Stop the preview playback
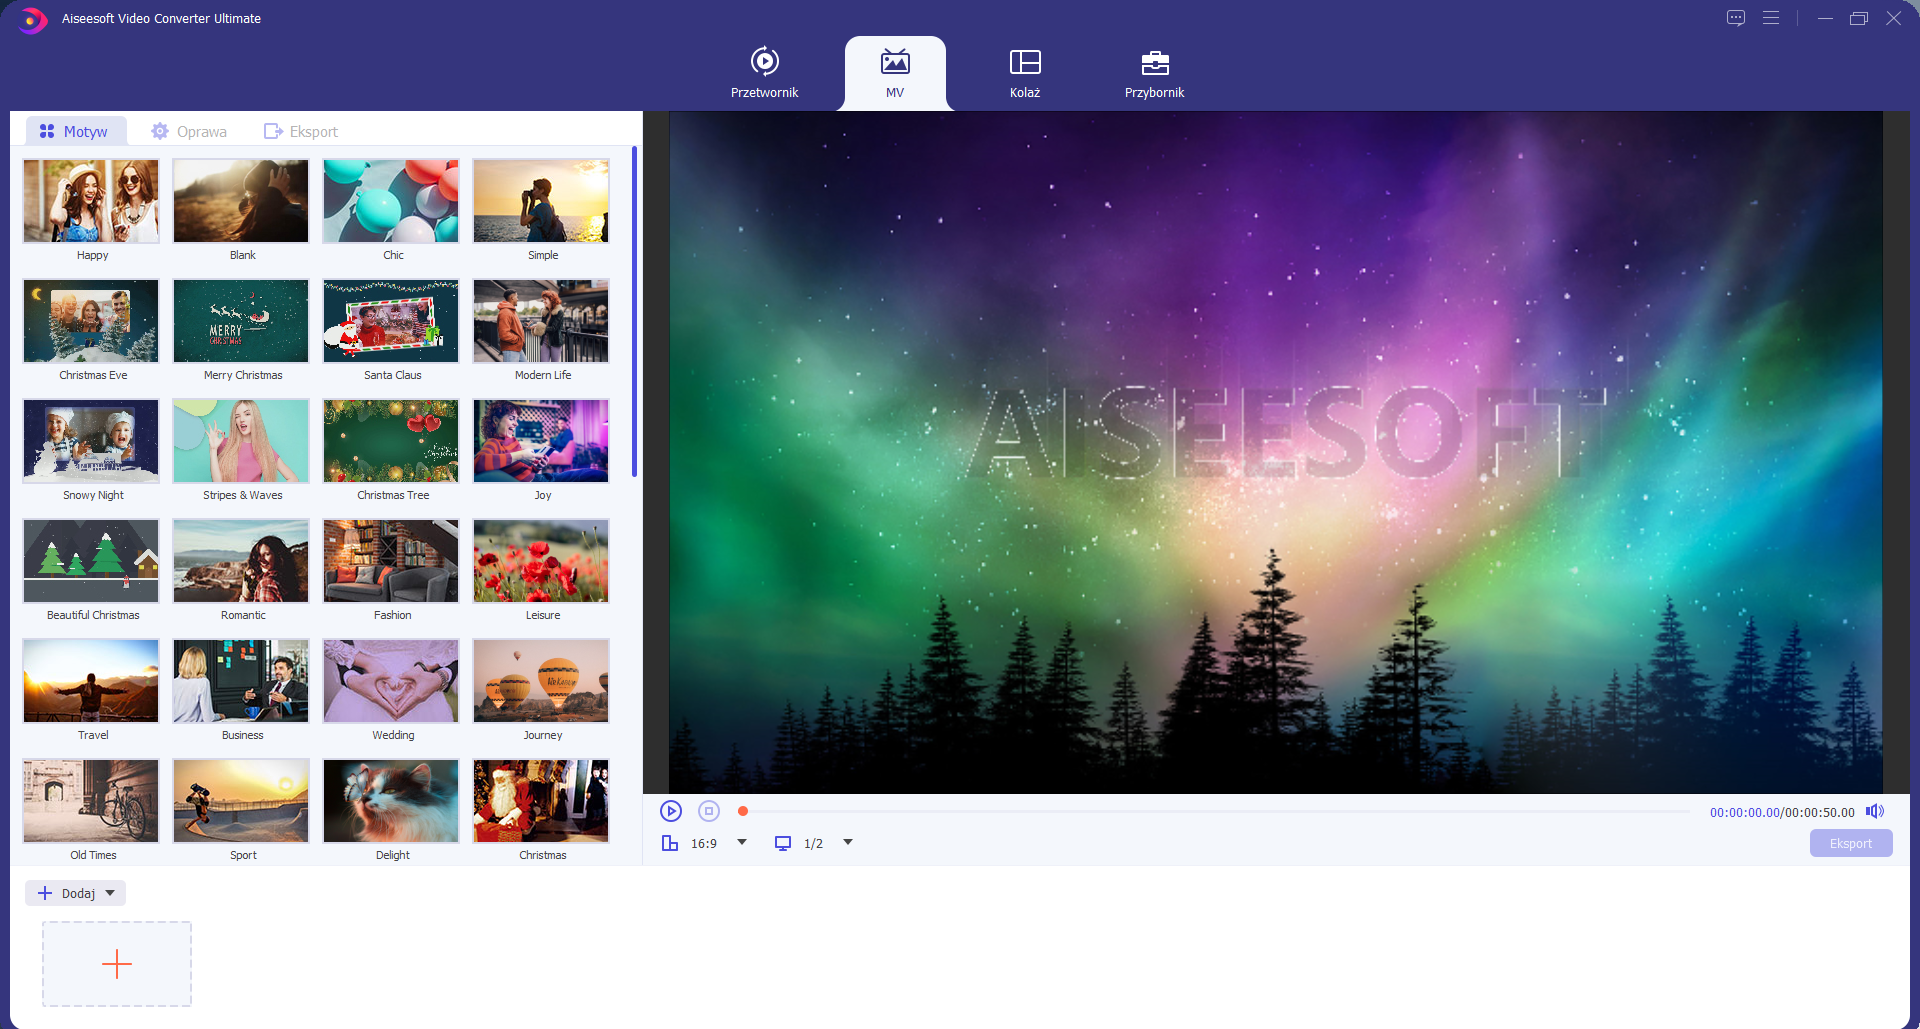This screenshot has height=1029, width=1920. [709, 811]
